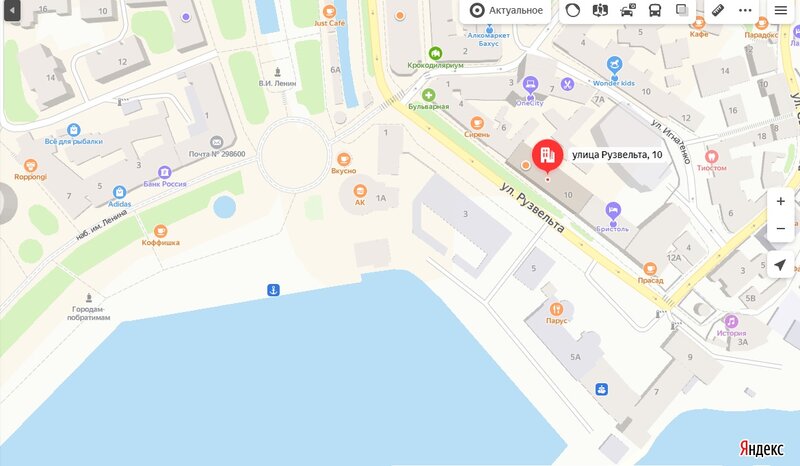Toggle the traffic layer icon
This screenshot has width=800, height=466.
(573, 11)
